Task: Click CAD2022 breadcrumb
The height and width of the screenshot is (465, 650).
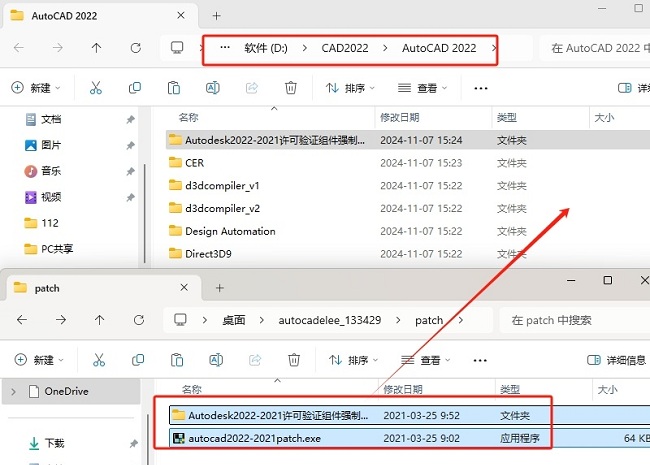Action: point(345,48)
